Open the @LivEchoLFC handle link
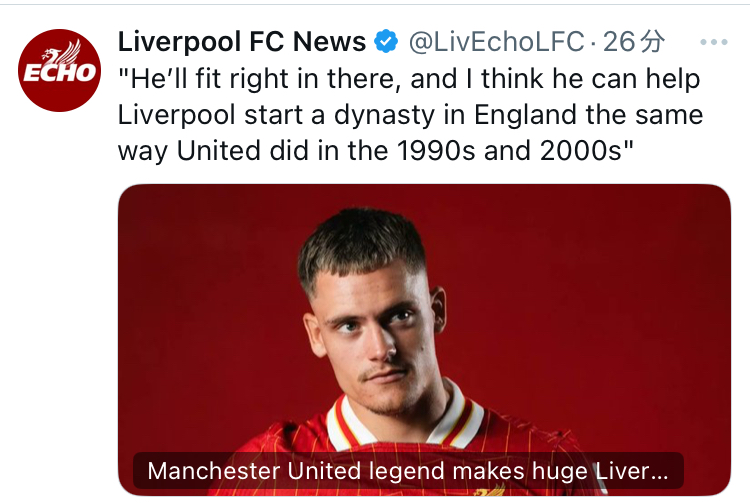 click(x=496, y=42)
